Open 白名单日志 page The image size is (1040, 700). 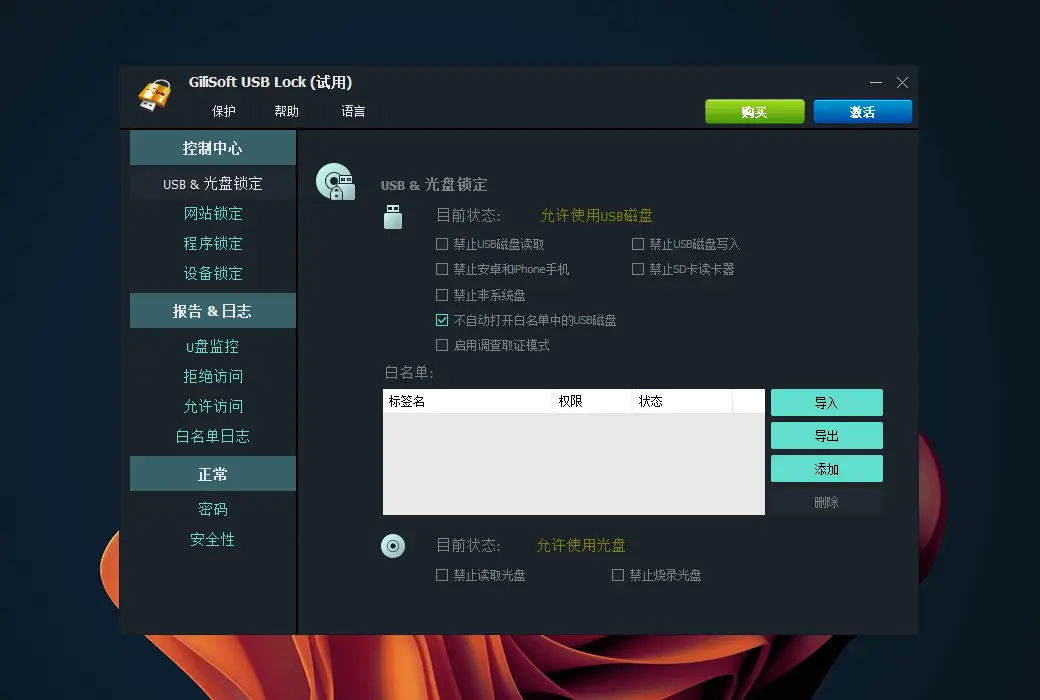click(x=212, y=436)
